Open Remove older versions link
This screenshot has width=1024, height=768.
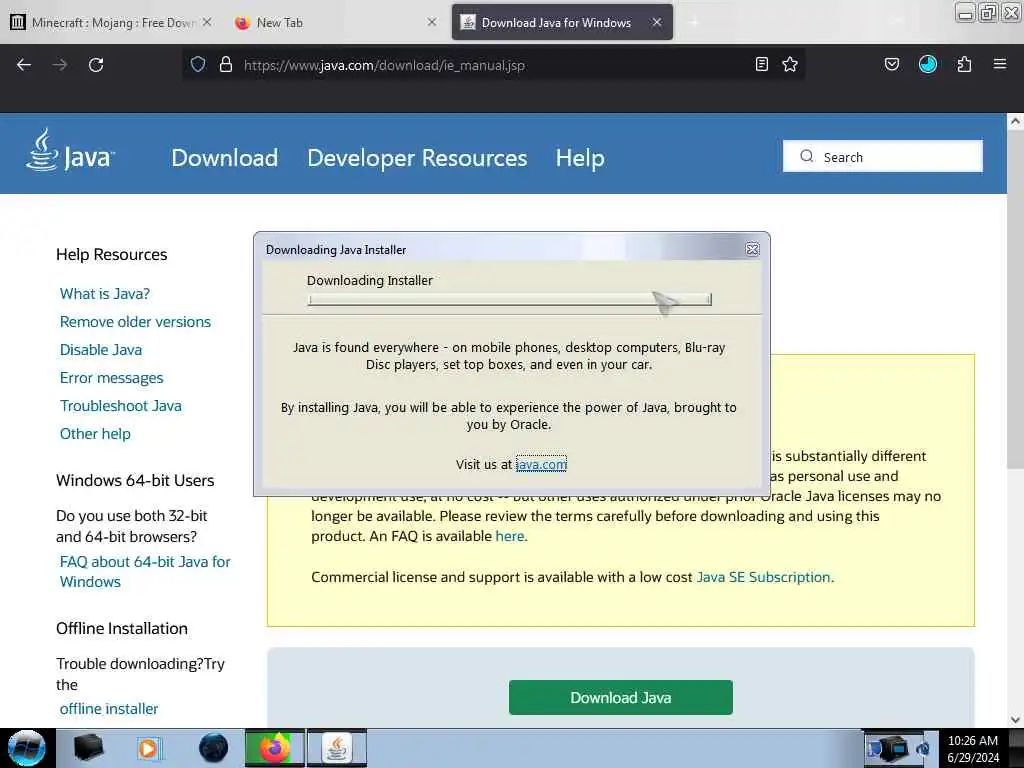point(135,322)
